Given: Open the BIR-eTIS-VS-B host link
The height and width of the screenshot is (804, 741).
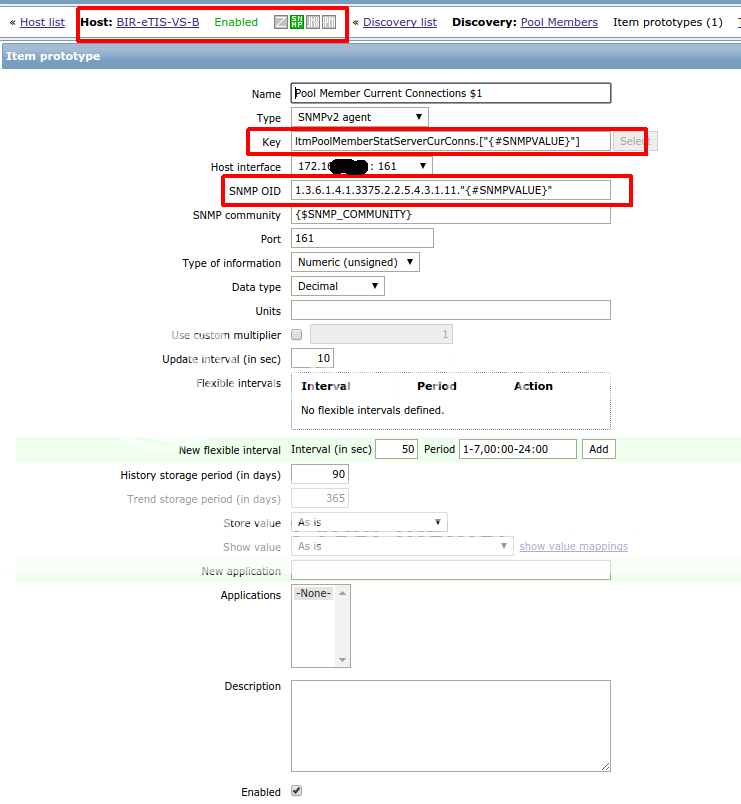Looking at the screenshot, I should coord(157,22).
